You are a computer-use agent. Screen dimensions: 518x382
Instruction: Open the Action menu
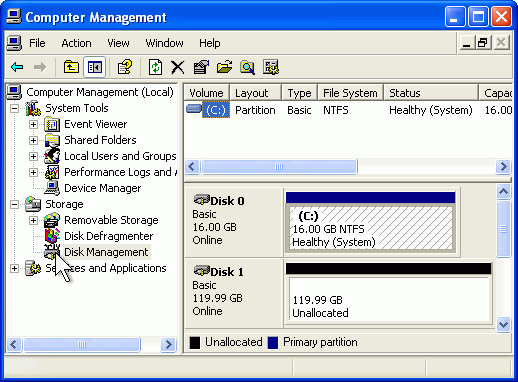pos(76,43)
